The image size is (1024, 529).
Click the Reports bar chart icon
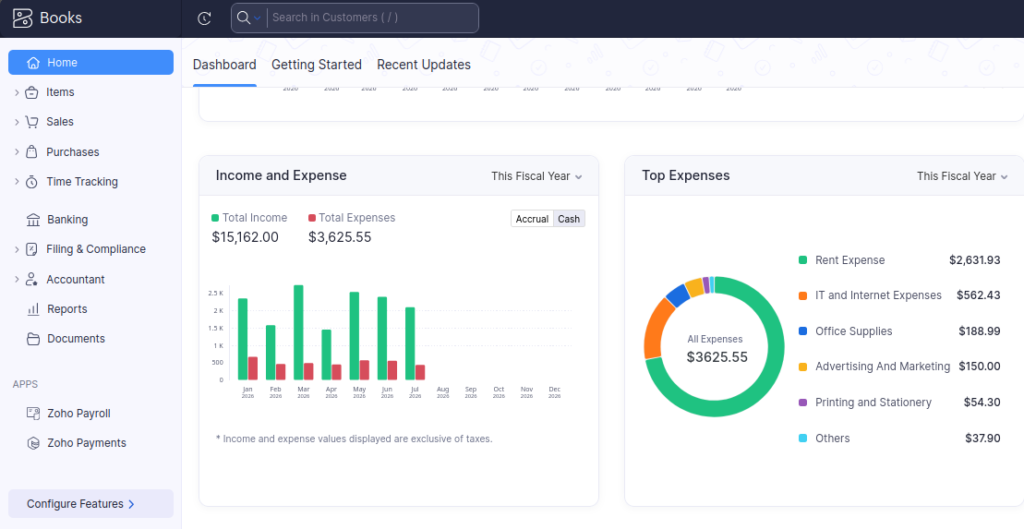[33, 310]
